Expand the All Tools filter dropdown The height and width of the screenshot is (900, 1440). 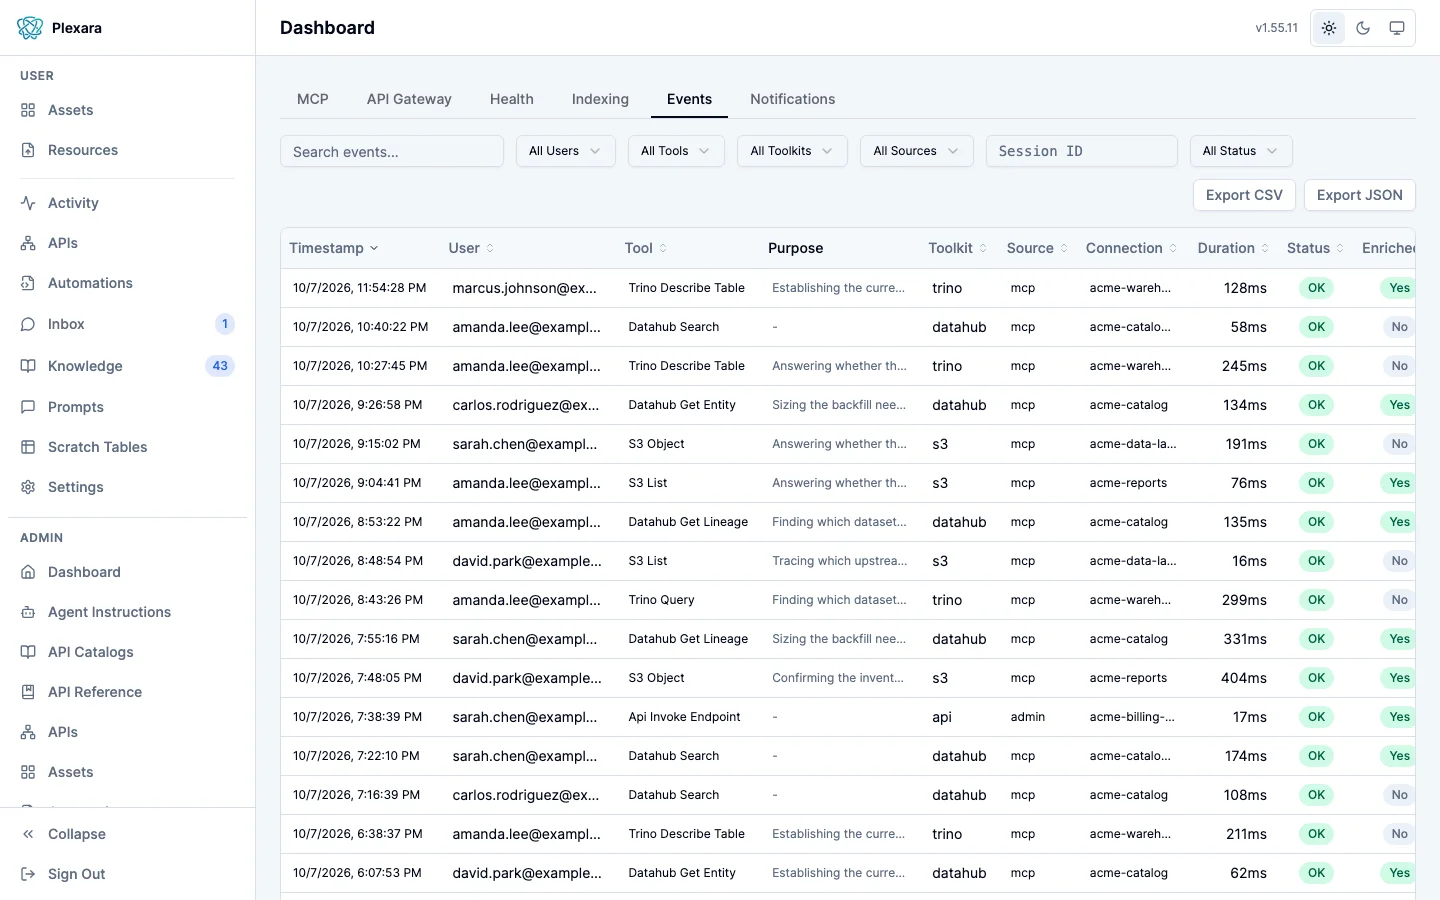tap(676, 151)
